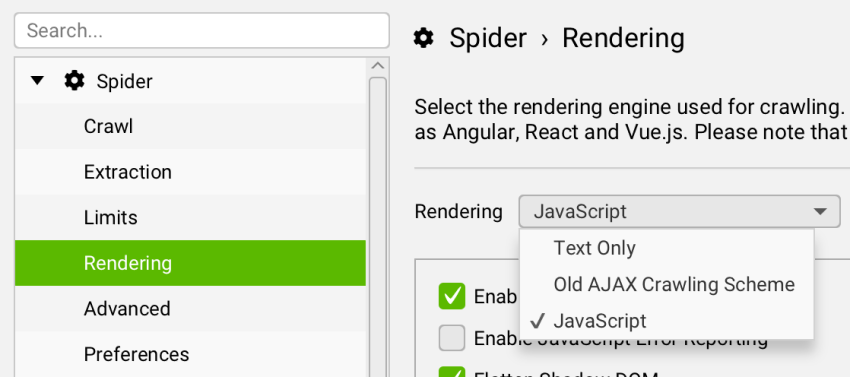This screenshot has height=377, width=850.
Task: Open the Rendering engine dropdown arrow
Action: pos(820,211)
